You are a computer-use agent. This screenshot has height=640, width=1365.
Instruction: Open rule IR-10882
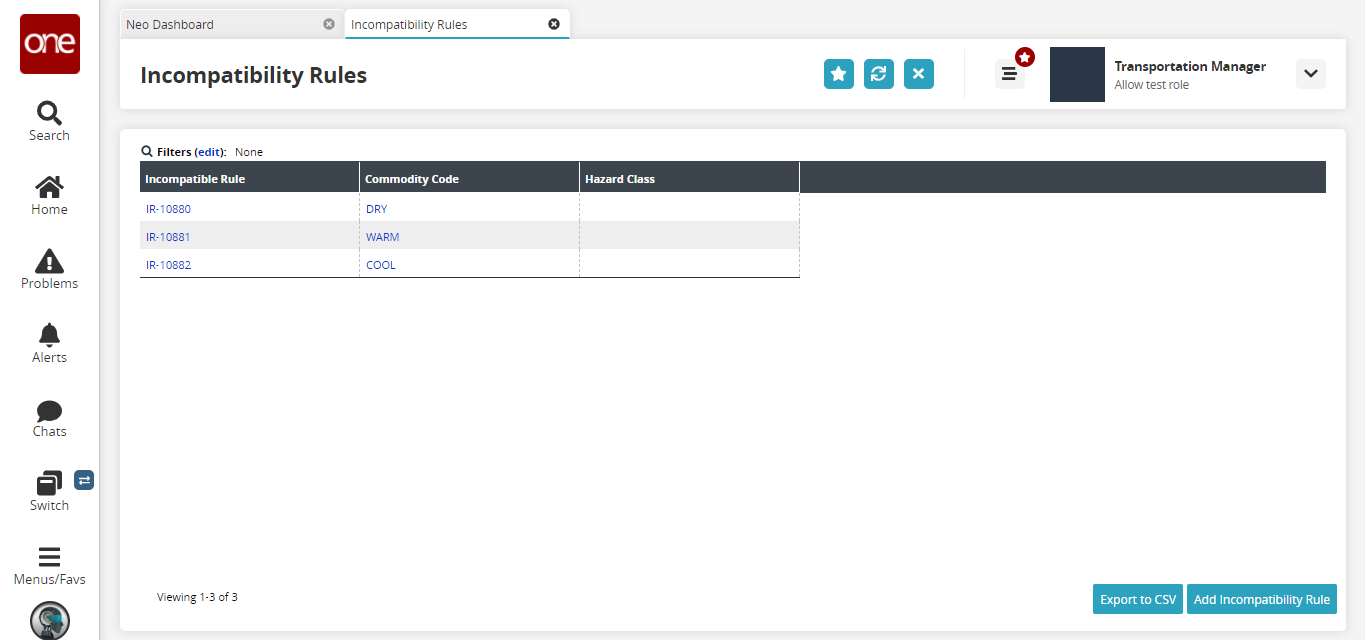tap(168, 265)
